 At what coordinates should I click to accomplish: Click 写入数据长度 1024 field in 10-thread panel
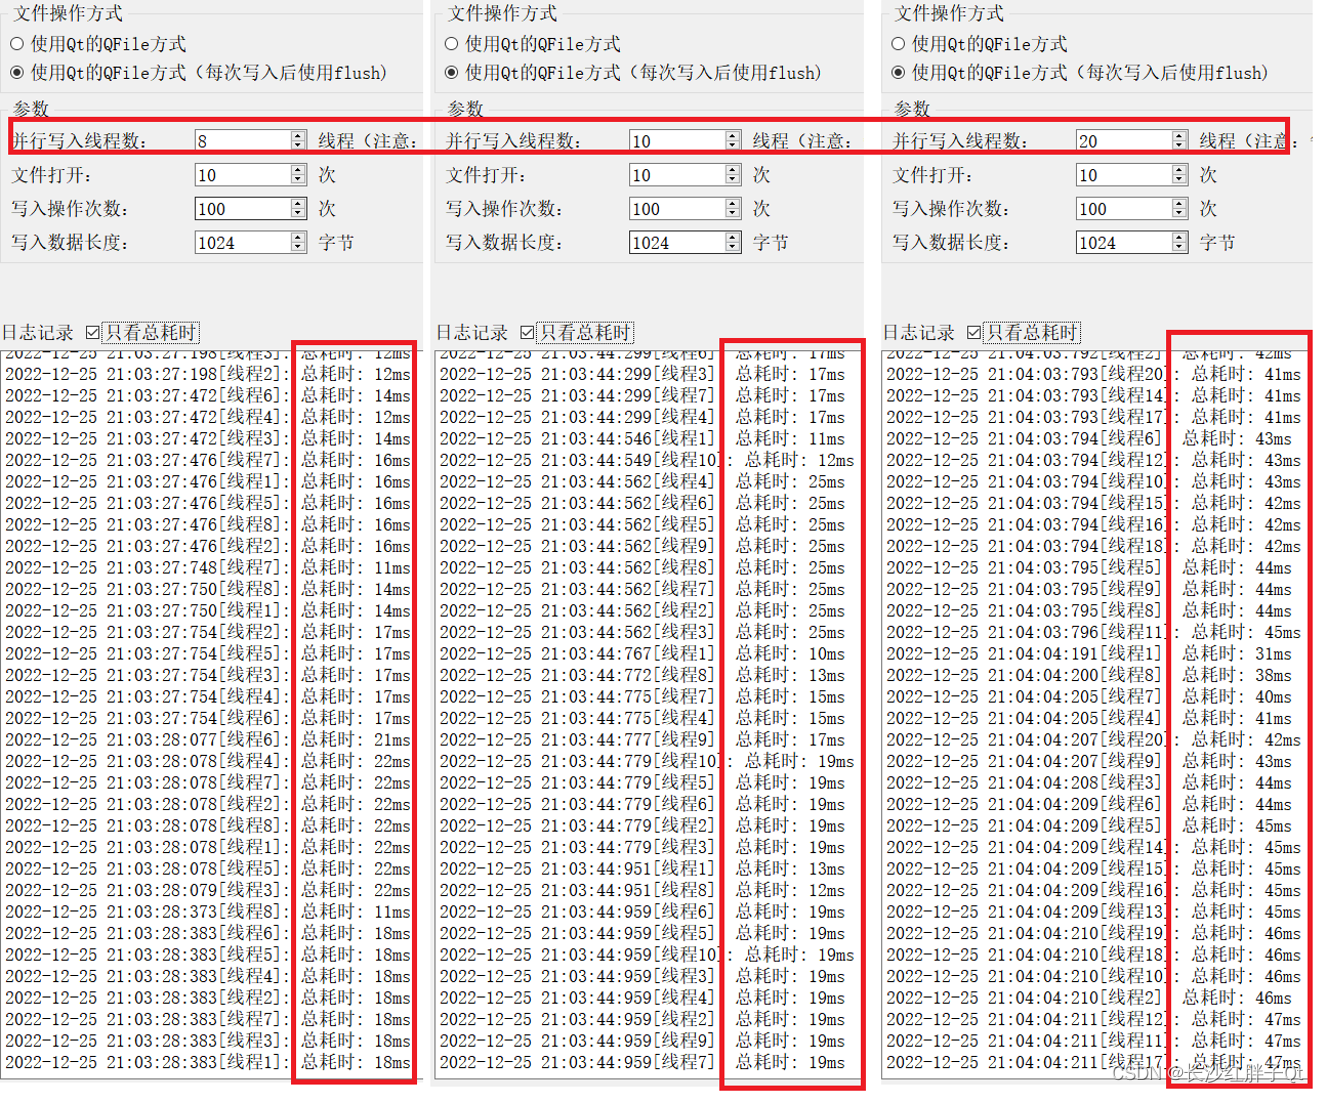click(x=677, y=243)
